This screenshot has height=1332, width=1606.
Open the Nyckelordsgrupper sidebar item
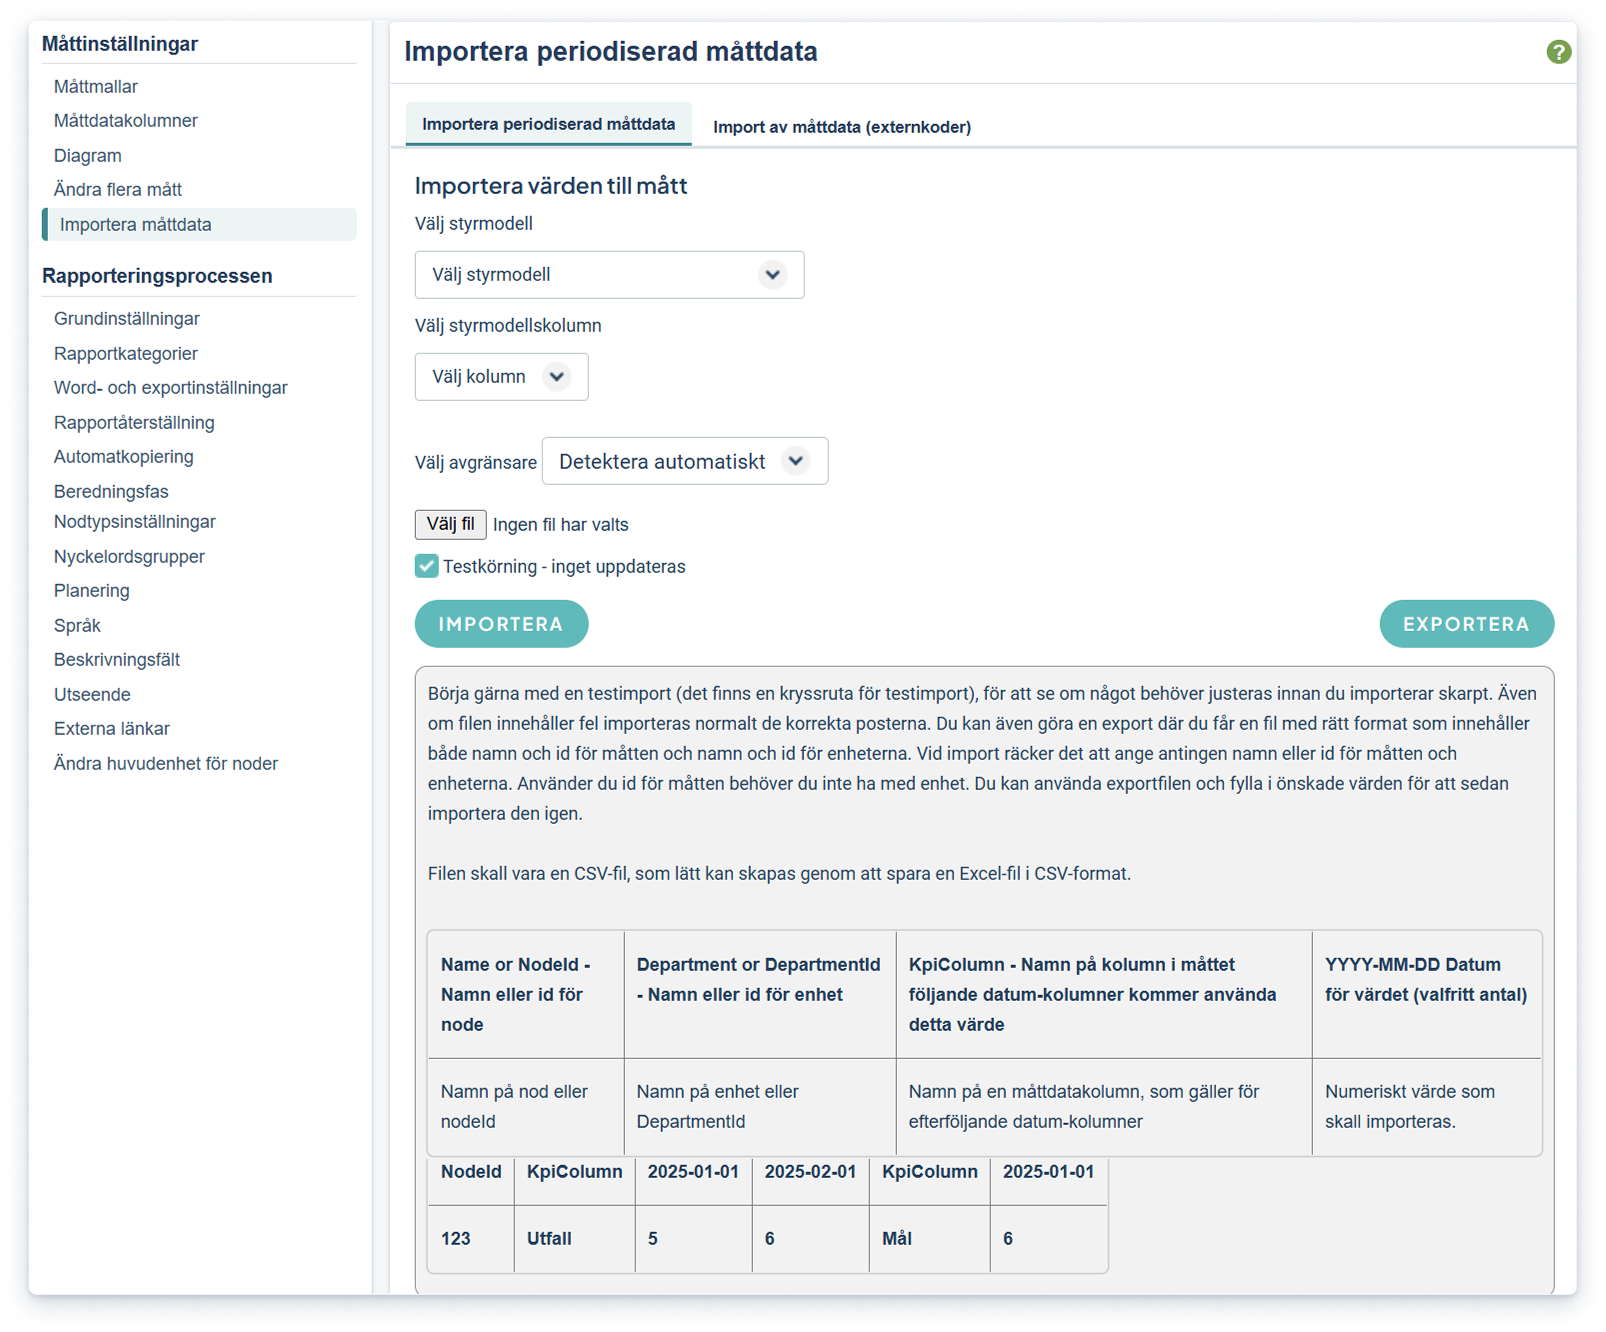tap(129, 557)
